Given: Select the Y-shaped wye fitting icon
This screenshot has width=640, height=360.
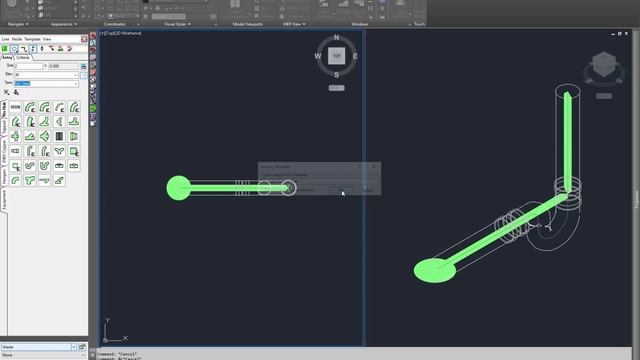Looking at the screenshot, I should 59,151.
